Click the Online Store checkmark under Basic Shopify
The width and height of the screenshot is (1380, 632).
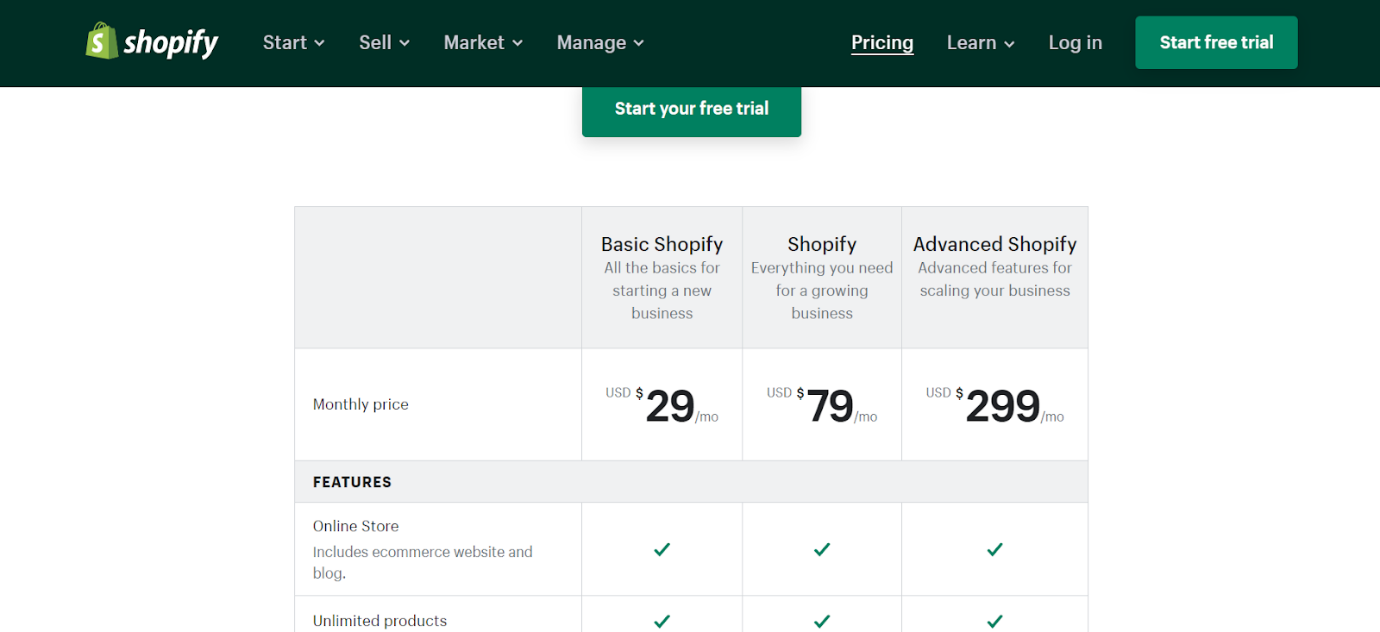(x=662, y=549)
